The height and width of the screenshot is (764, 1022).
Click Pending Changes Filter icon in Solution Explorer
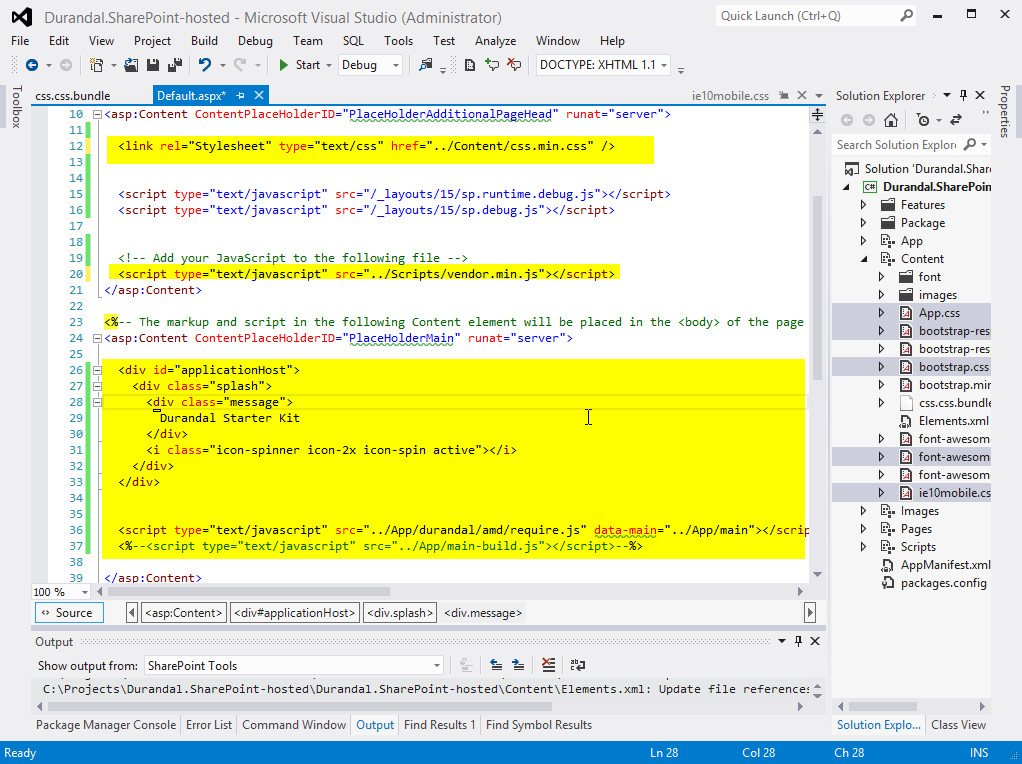point(923,120)
